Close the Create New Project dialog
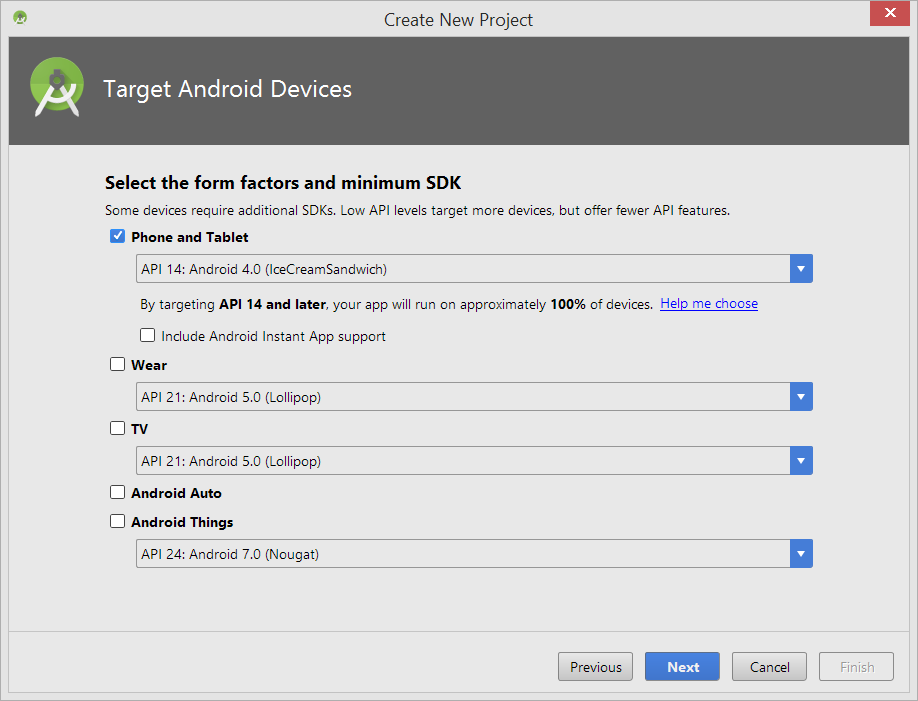The width and height of the screenshot is (918, 701). pos(889,13)
